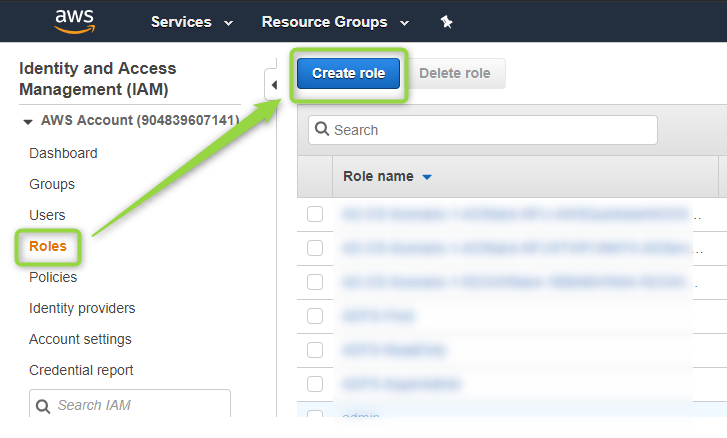Expand the Resource Groups dropdown
Screen dimensions: 727x438
tap(335, 22)
